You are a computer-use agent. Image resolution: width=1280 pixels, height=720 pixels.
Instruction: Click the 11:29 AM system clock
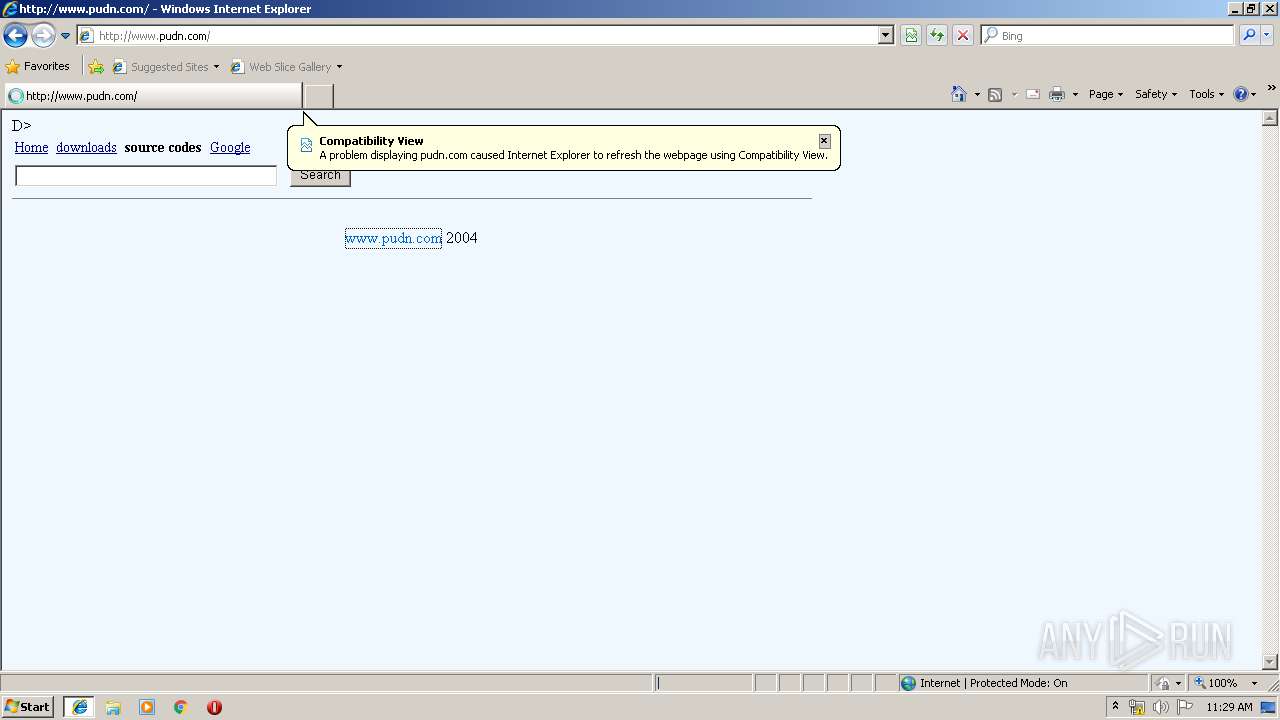(1229, 707)
